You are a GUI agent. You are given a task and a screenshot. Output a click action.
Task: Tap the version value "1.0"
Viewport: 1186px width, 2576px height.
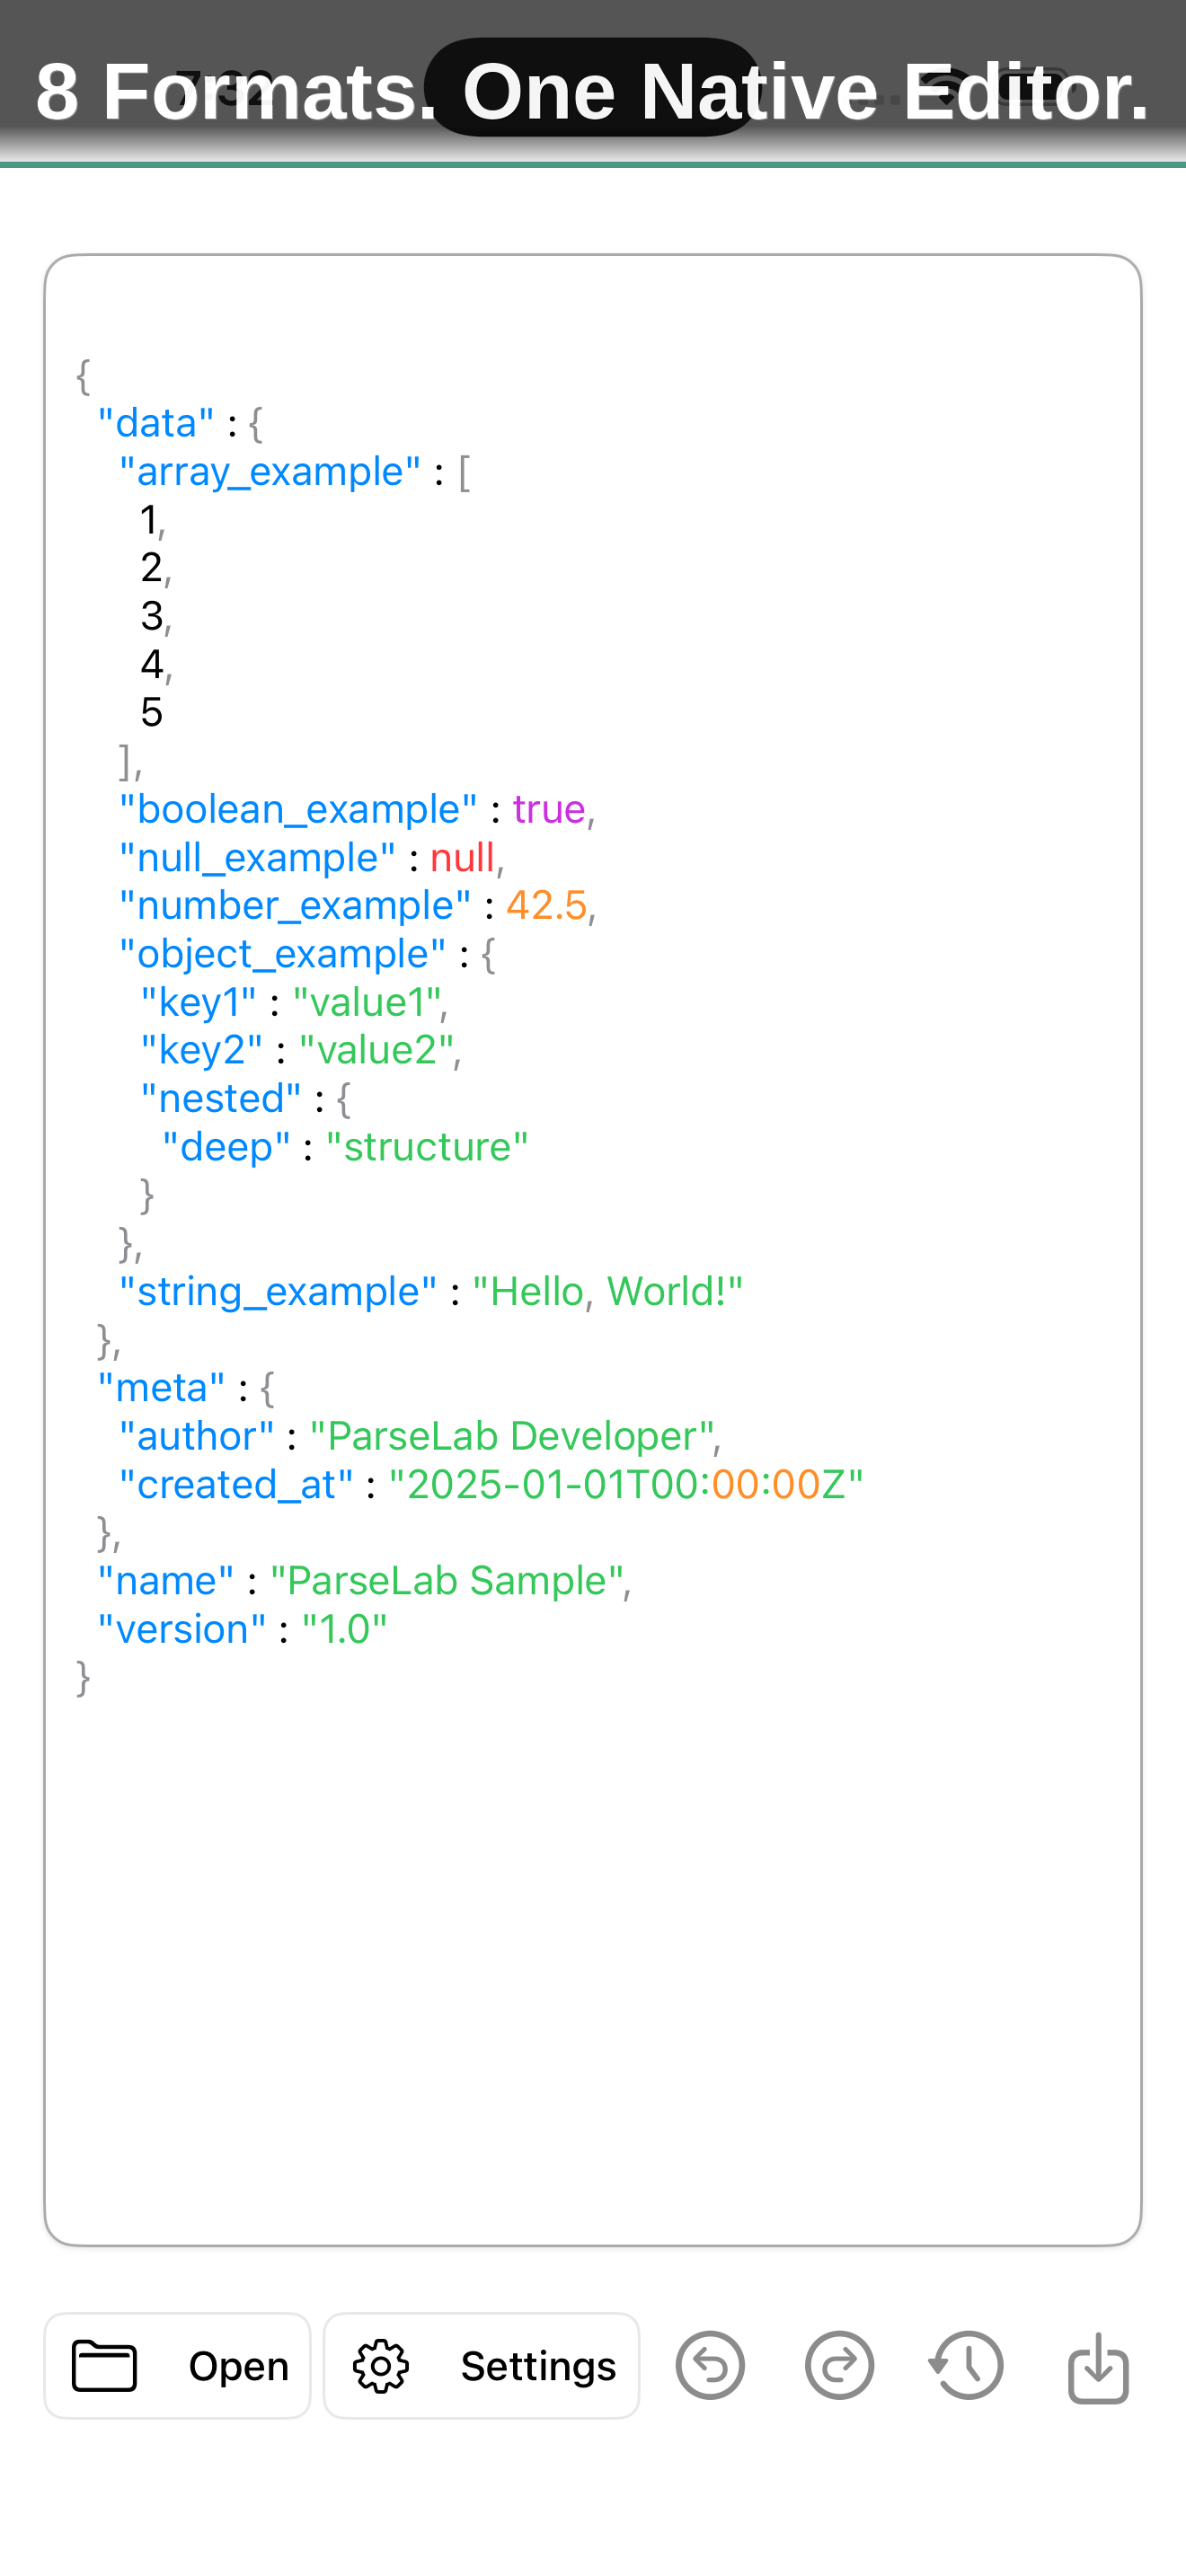345,1628
